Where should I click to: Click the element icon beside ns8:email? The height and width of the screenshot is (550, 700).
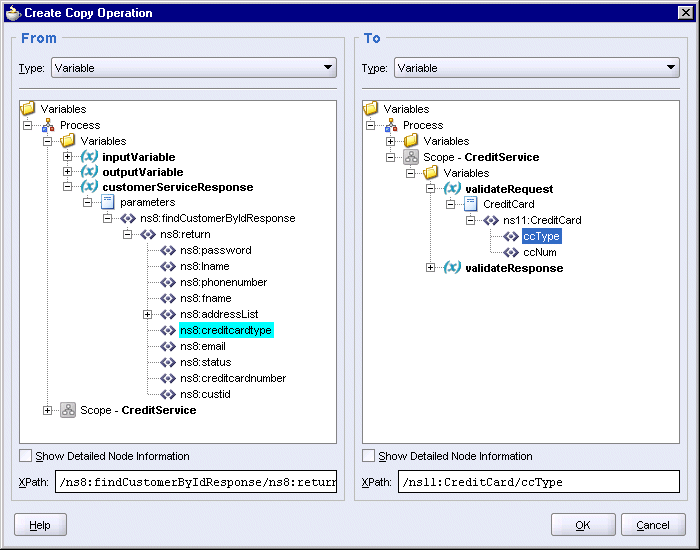pyautogui.click(x=168, y=346)
